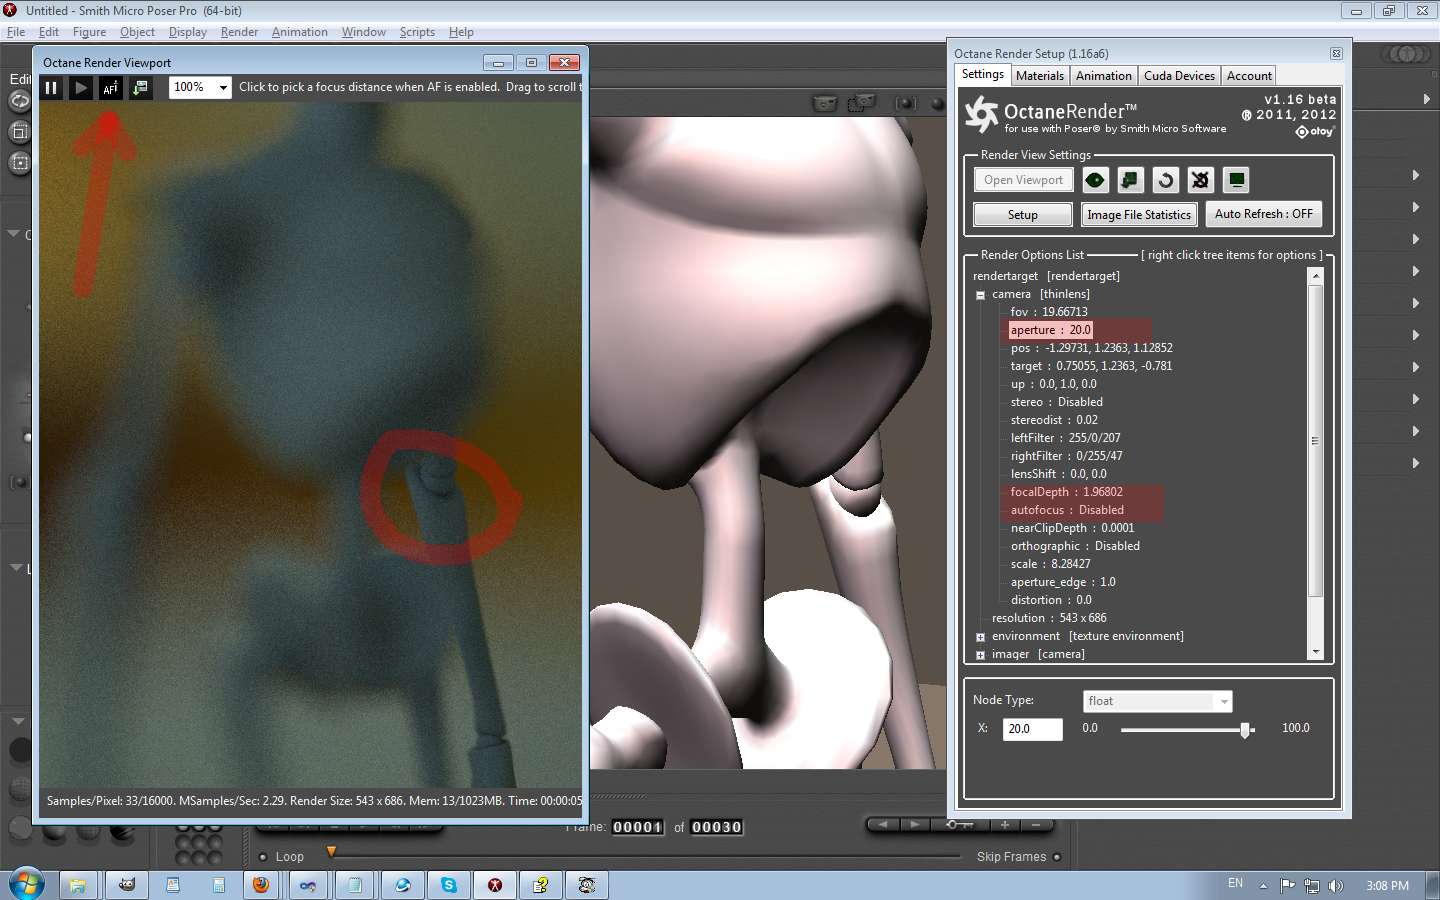The height and width of the screenshot is (900, 1440).
Task: Toggle the AF autofocus icon in the viewport
Action: (x=111, y=88)
